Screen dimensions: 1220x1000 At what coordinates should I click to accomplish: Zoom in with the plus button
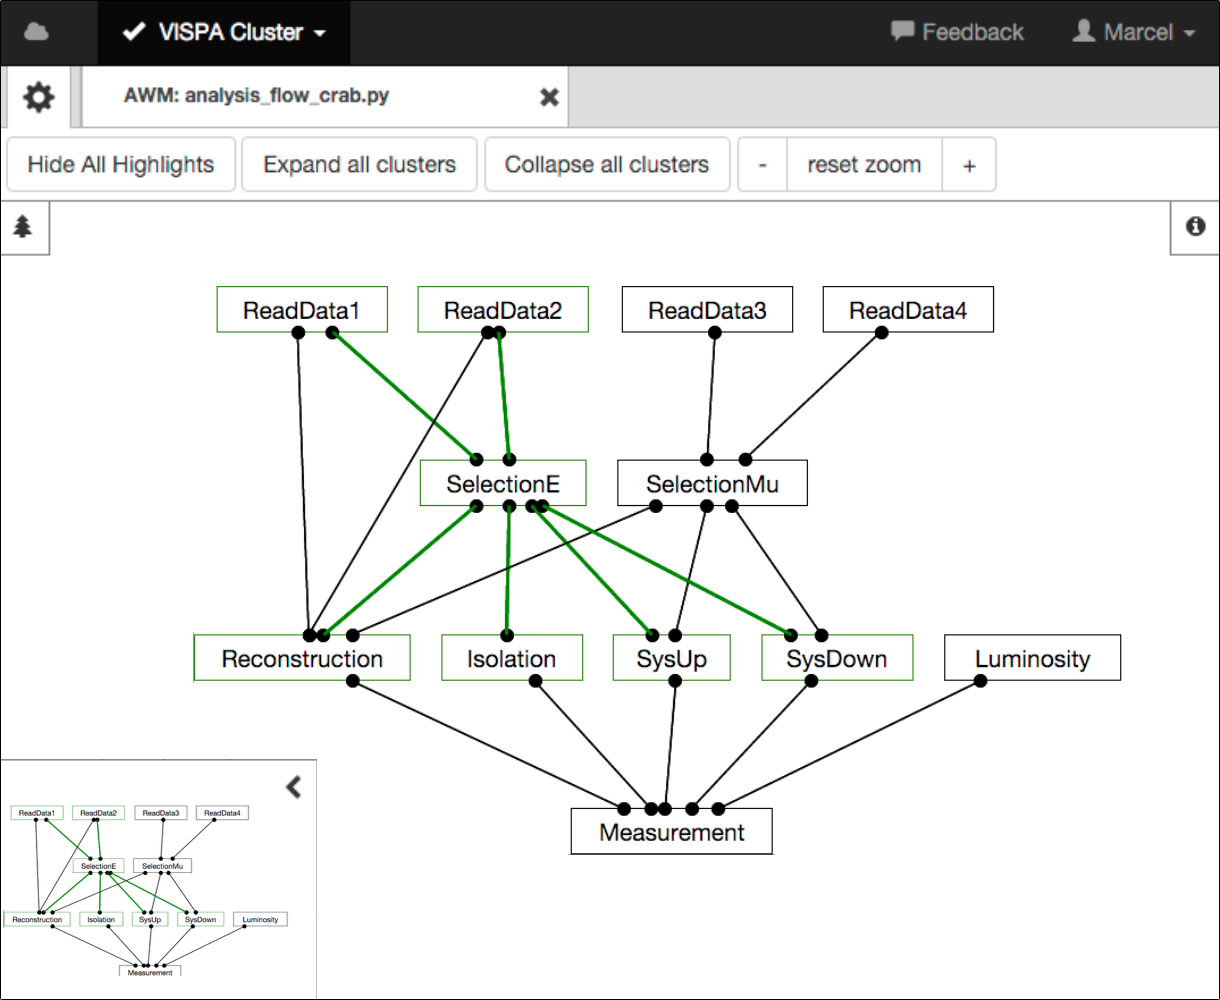click(x=969, y=165)
